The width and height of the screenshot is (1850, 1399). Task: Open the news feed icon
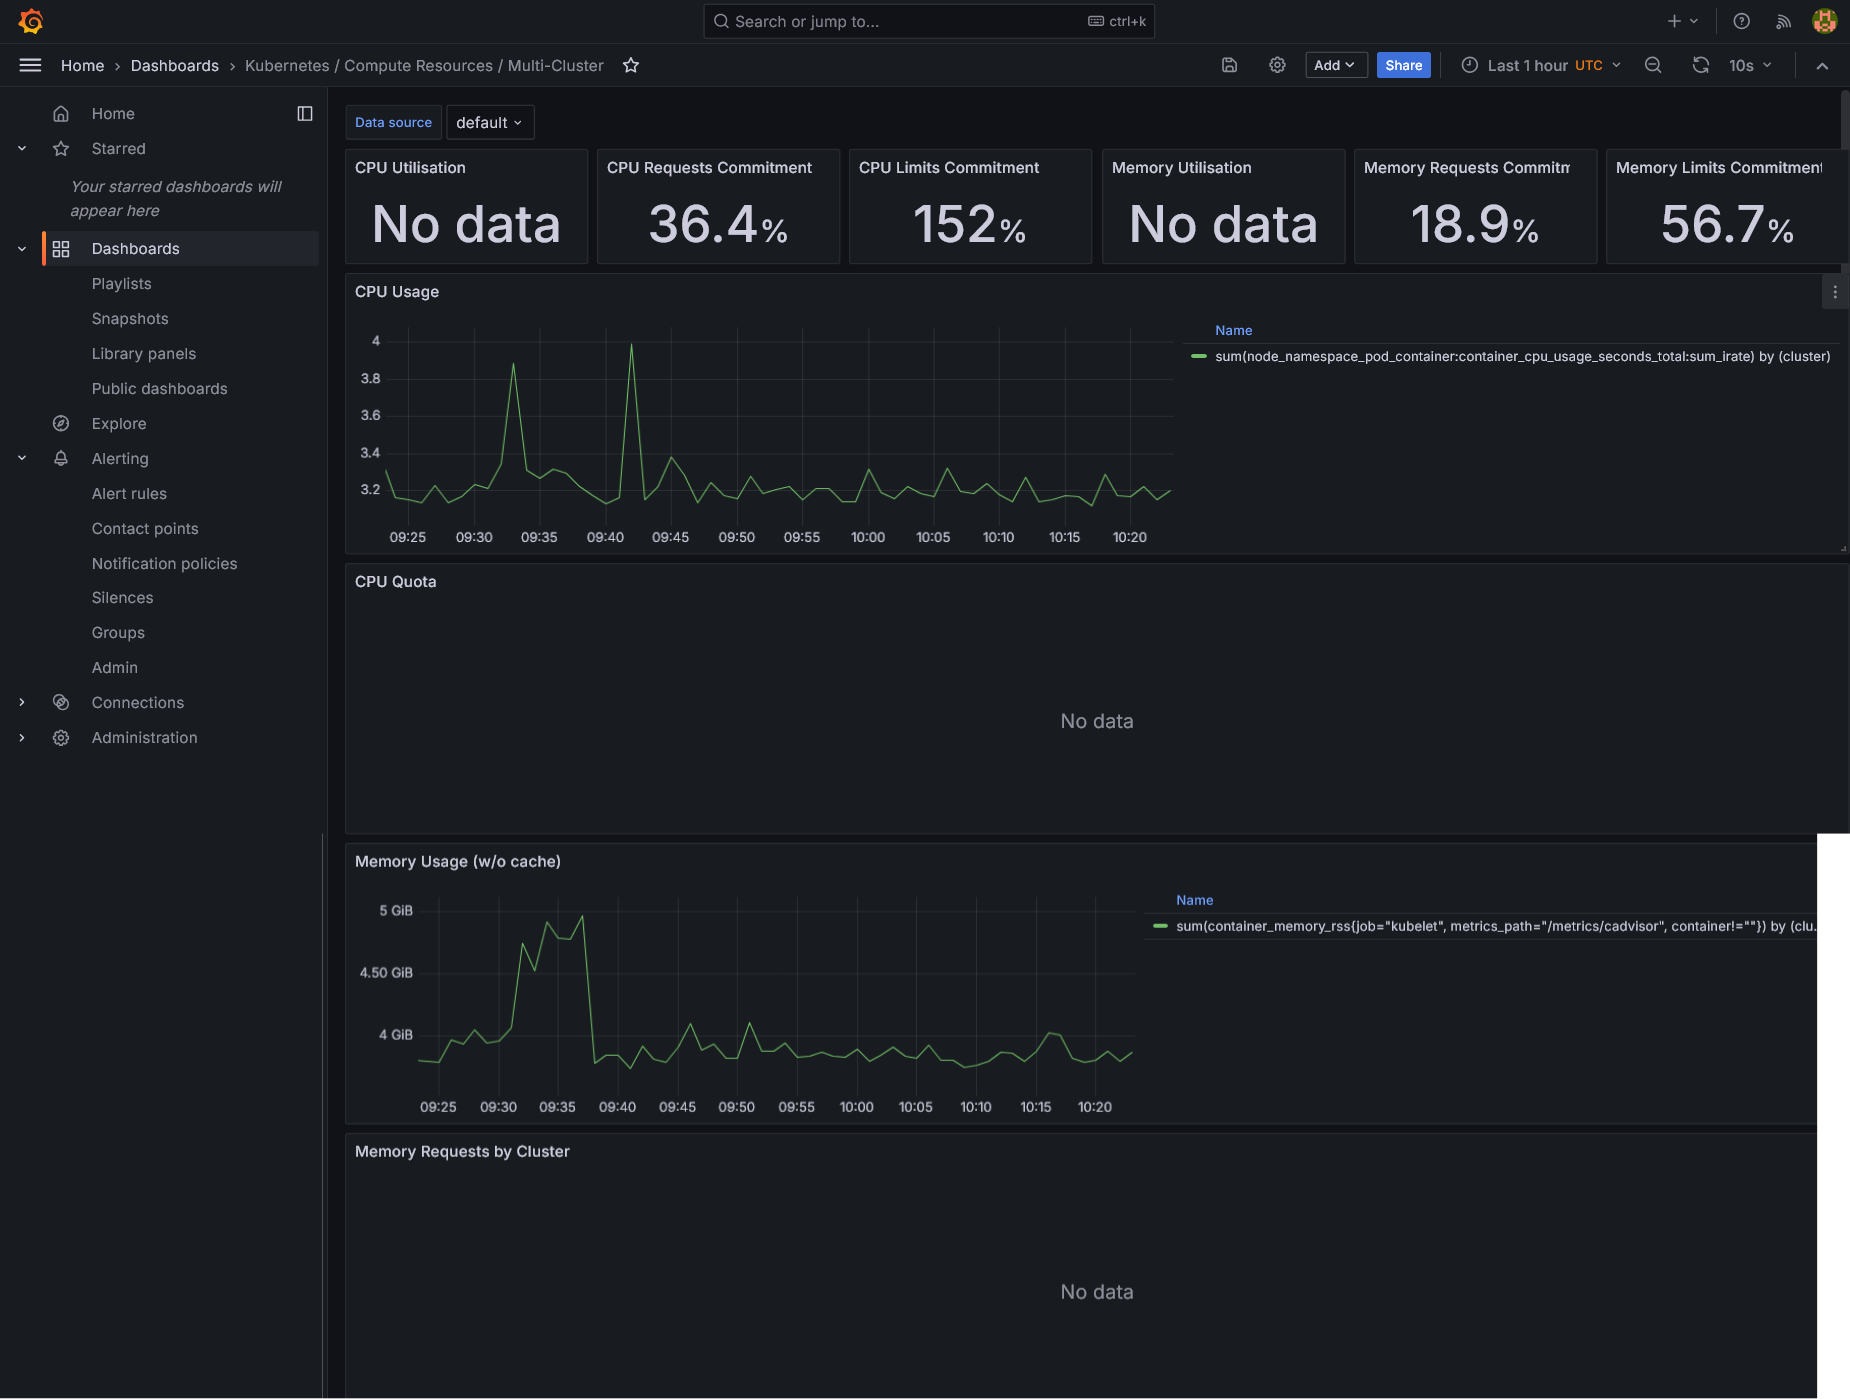tap(1783, 21)
